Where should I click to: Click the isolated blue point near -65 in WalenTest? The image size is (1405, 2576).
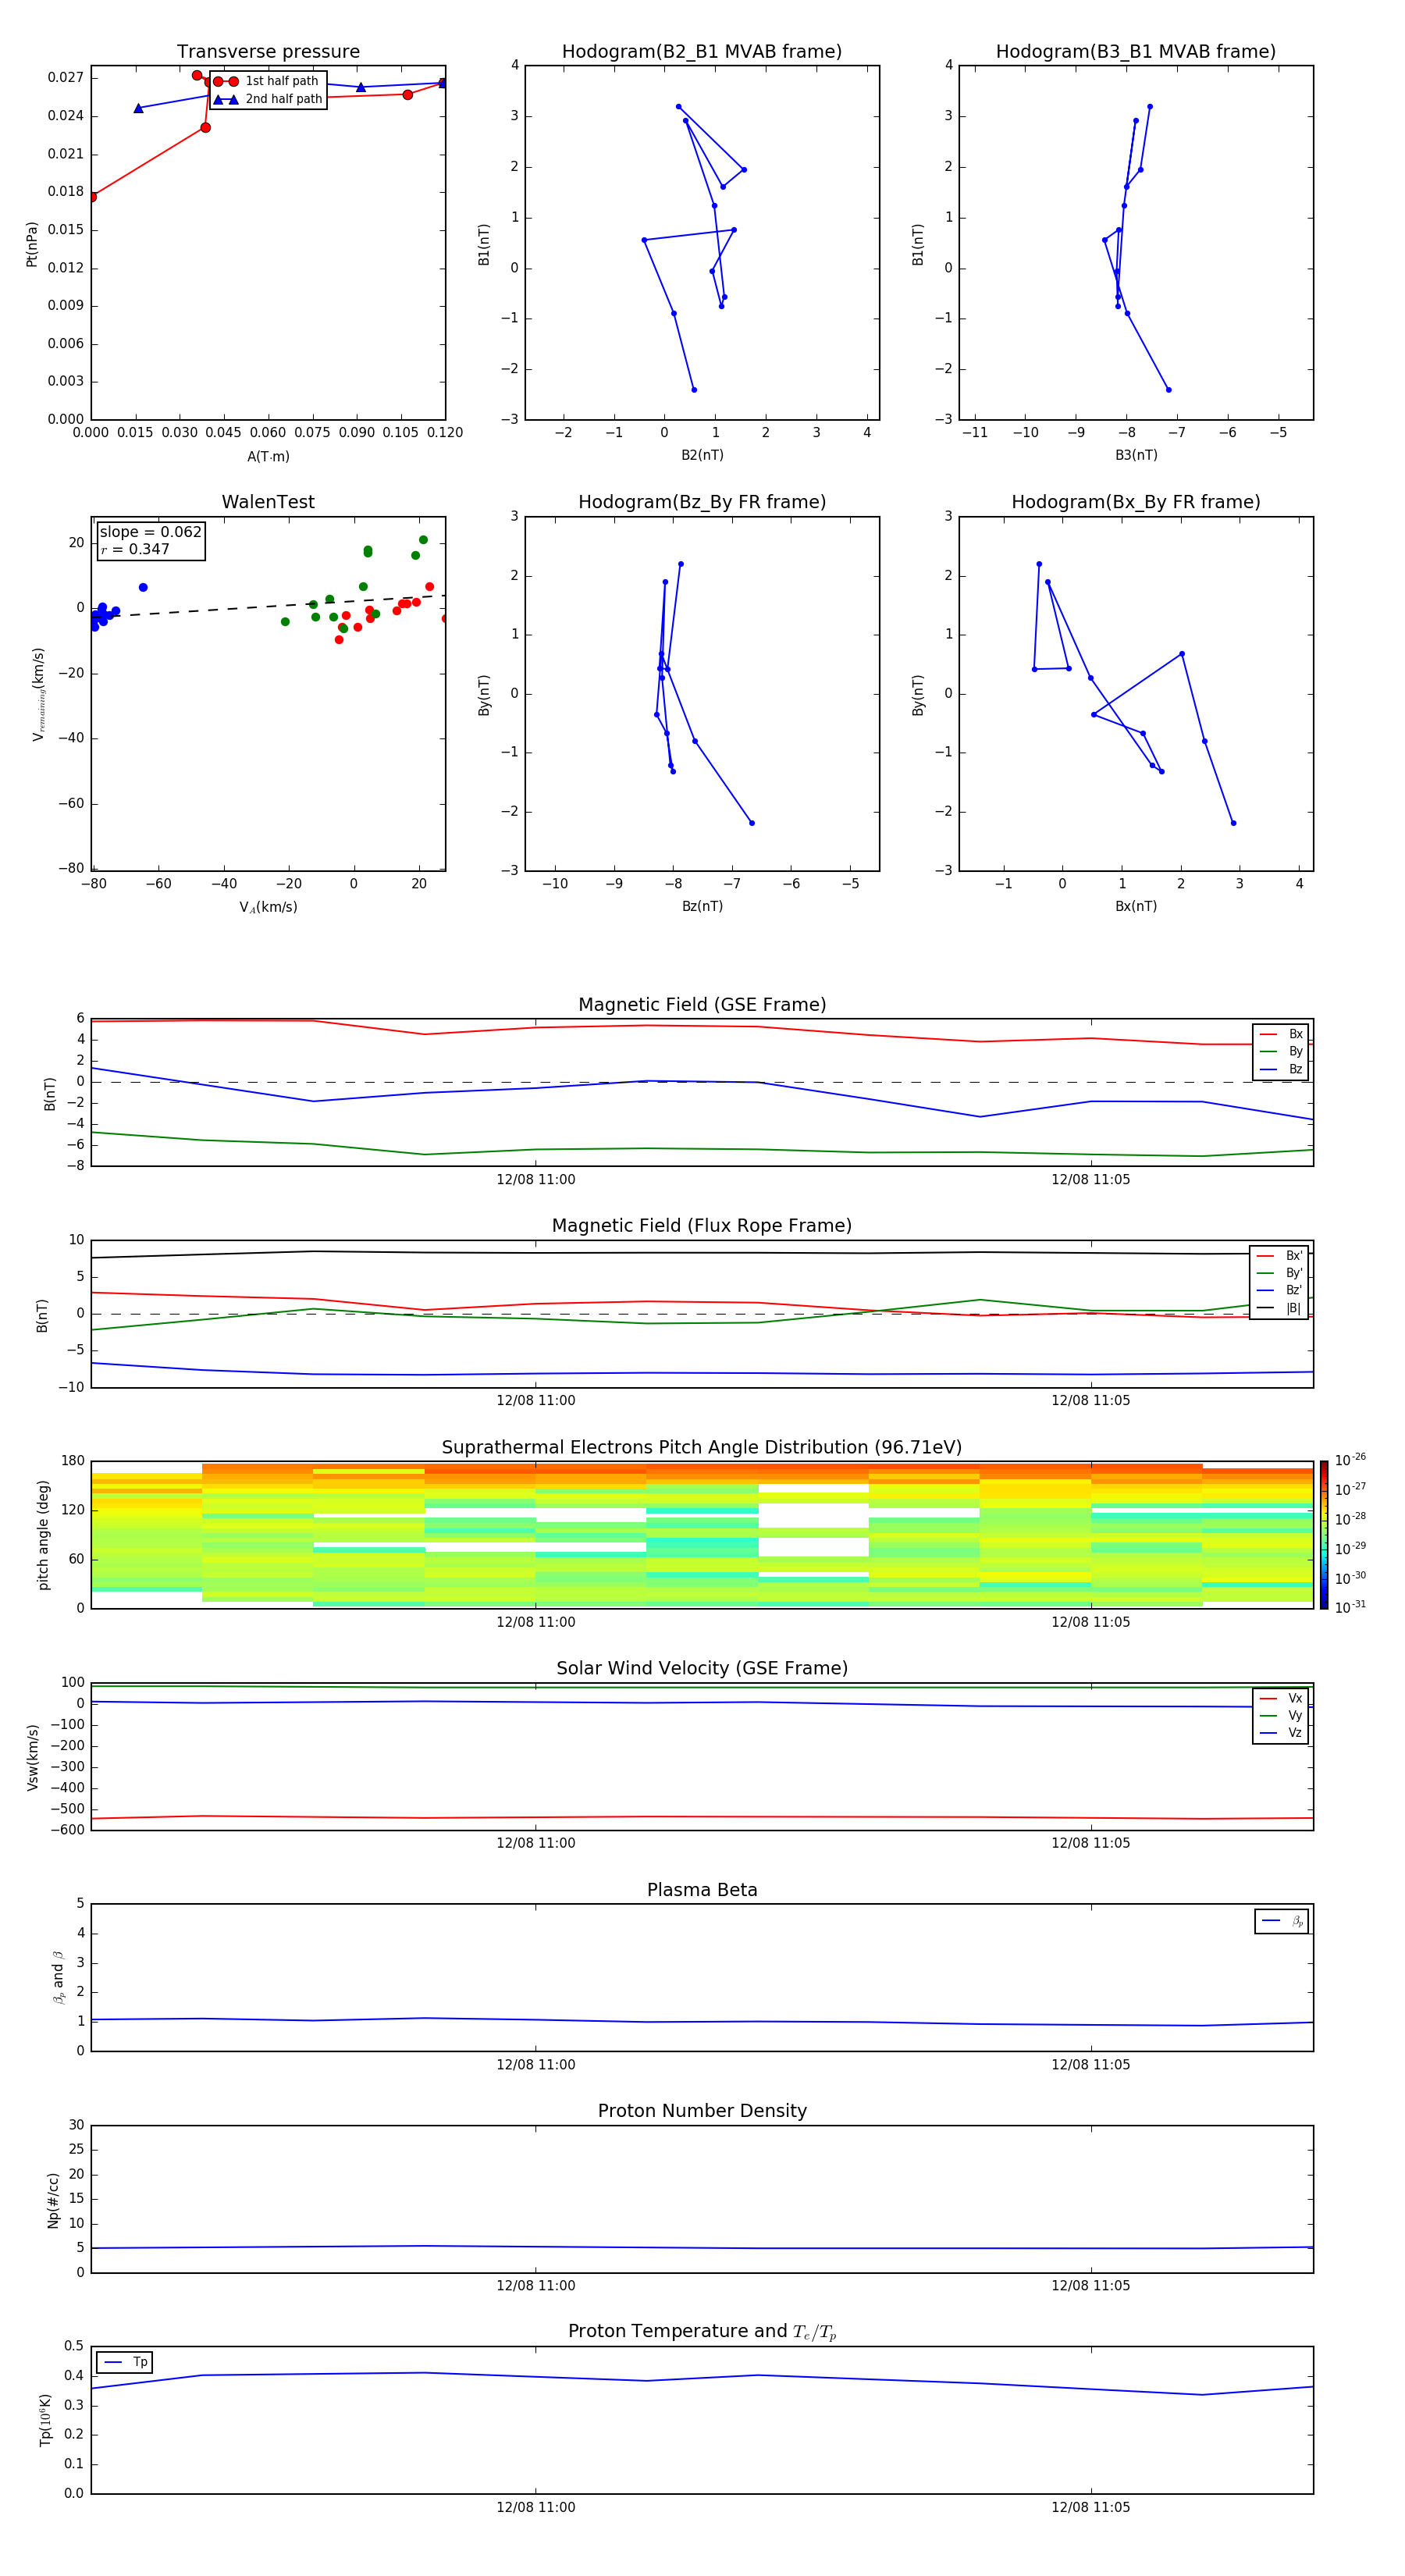coord(143,587)
